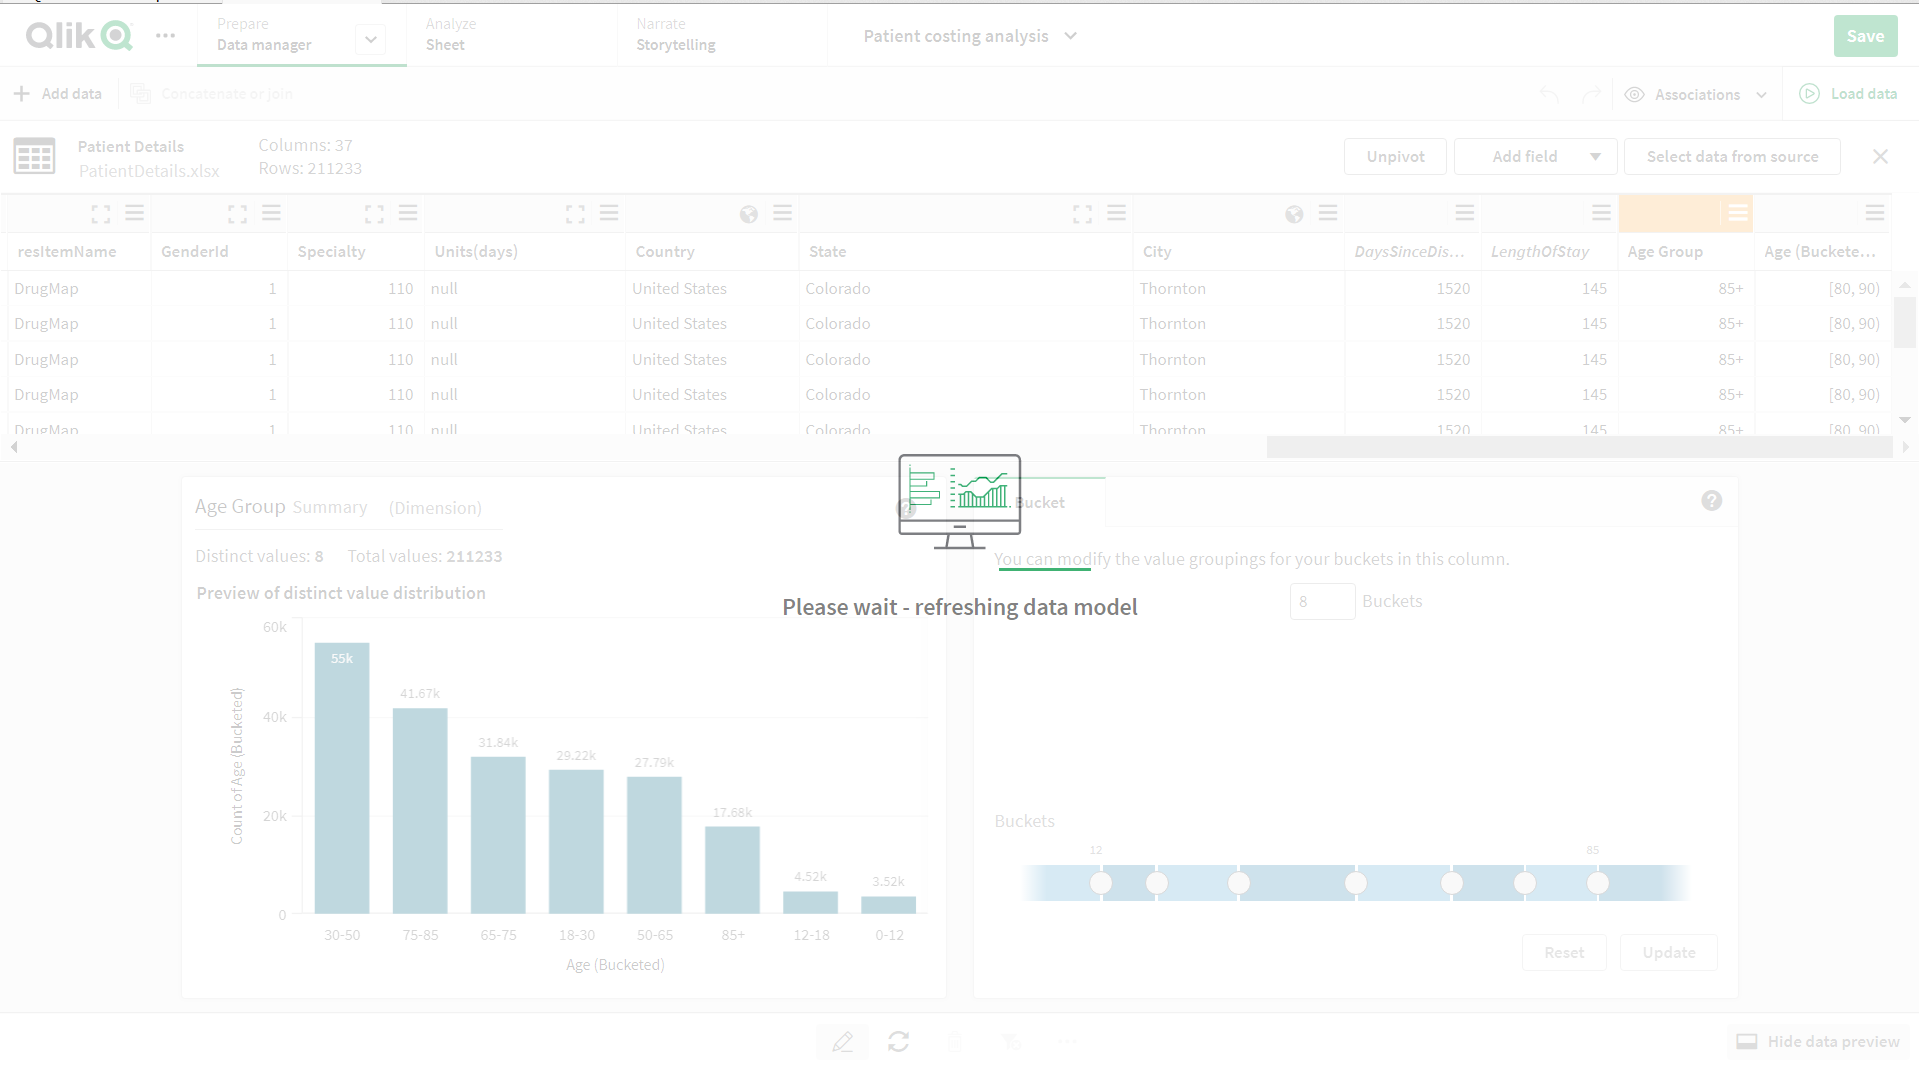
Task: Click the refresh field icon in bottom toolbar
Action: pos(899,1041)
